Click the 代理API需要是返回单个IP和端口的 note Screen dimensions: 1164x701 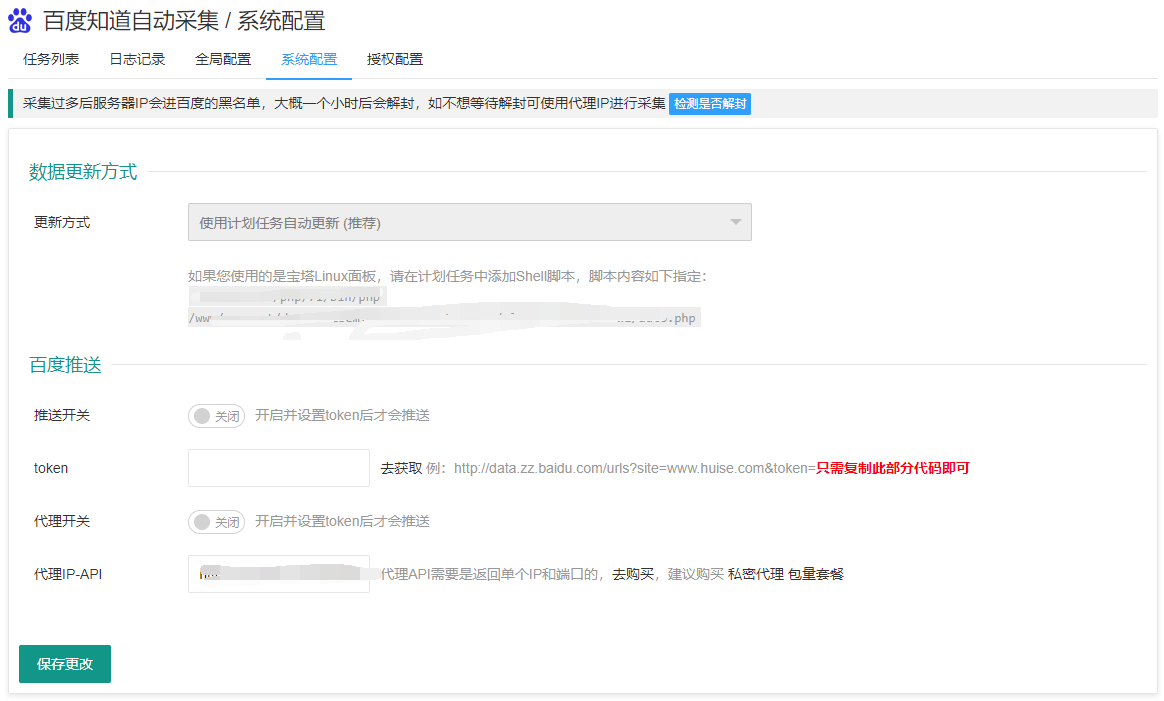[x=492, y=574]
